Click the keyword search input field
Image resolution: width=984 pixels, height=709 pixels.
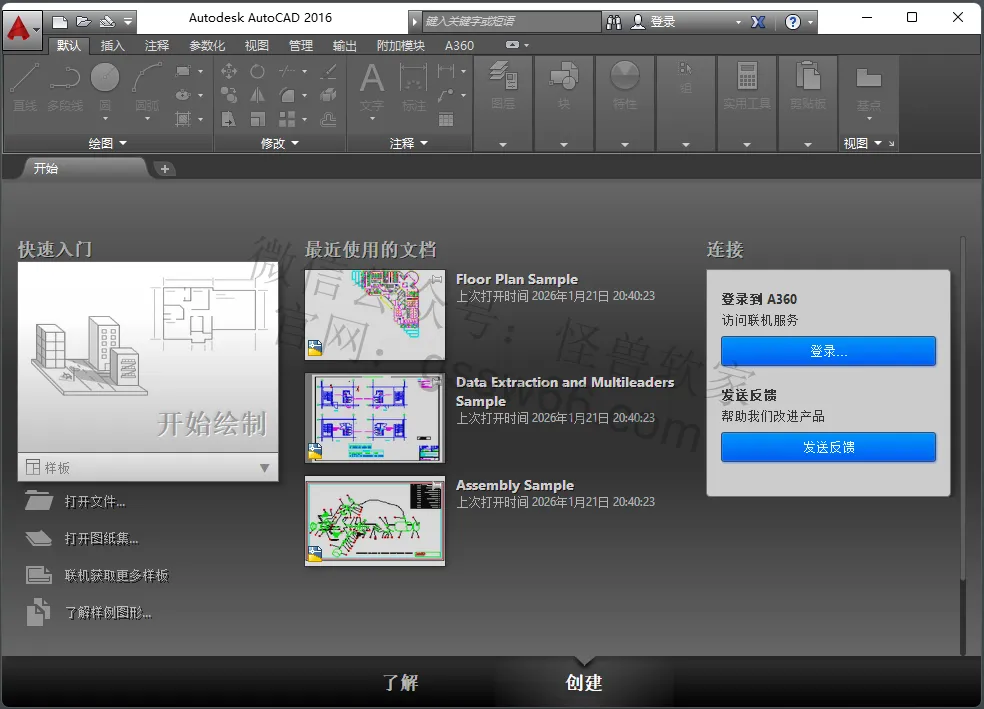coord(511,22)
